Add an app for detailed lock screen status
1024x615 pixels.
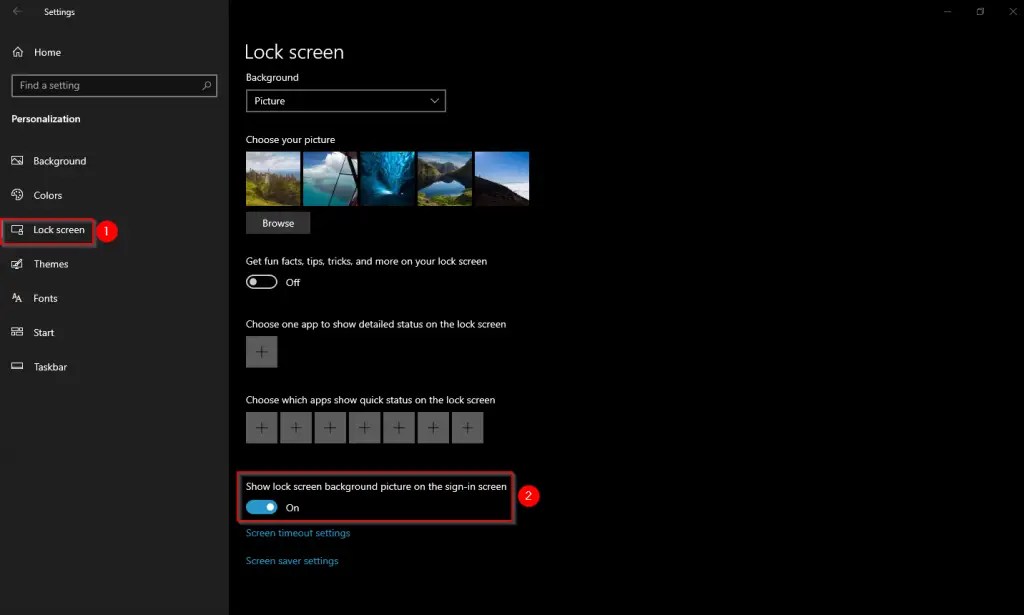[261, 351]
